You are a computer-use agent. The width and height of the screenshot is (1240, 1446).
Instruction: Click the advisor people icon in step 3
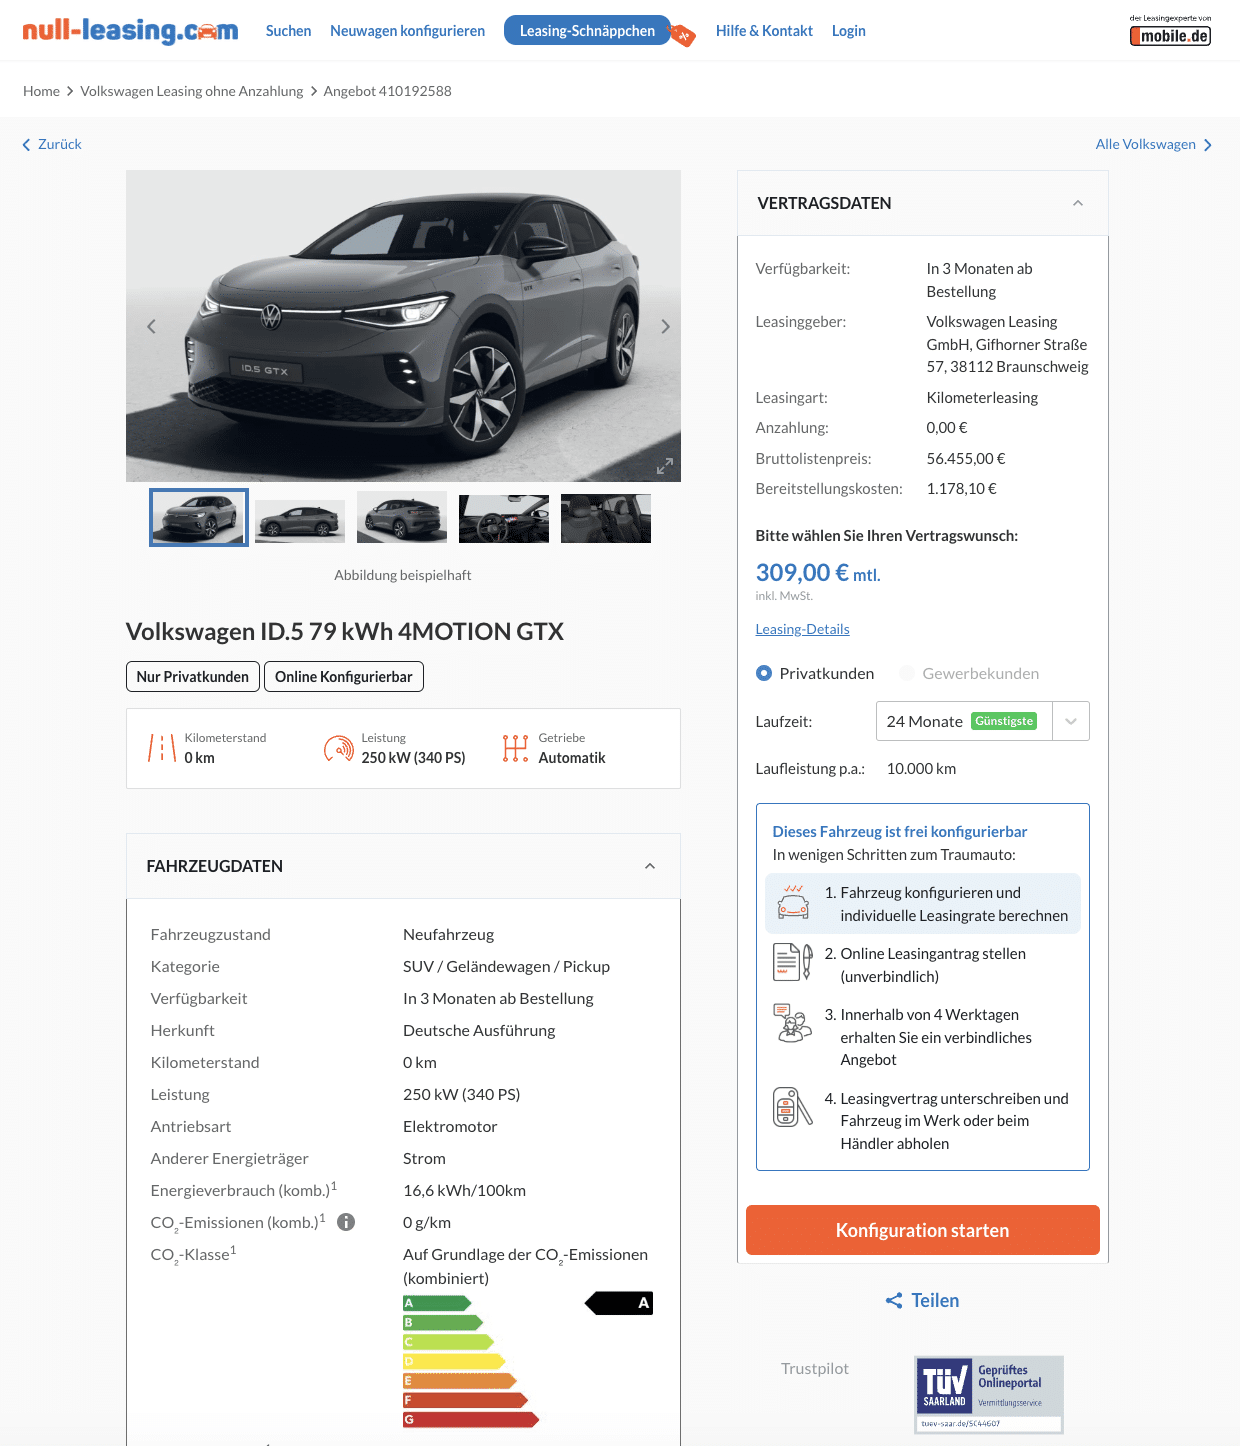pyautogui.click(x=793, y=1023)
